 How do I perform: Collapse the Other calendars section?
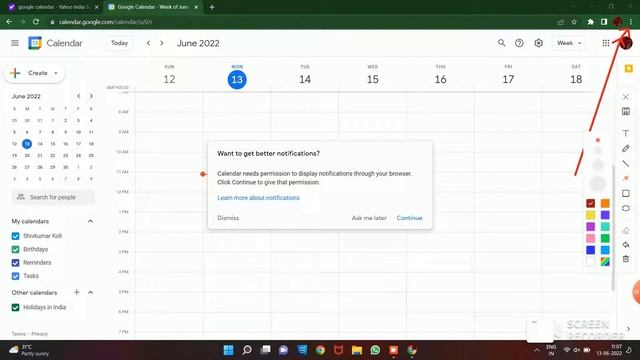click(x=90, y=292)
